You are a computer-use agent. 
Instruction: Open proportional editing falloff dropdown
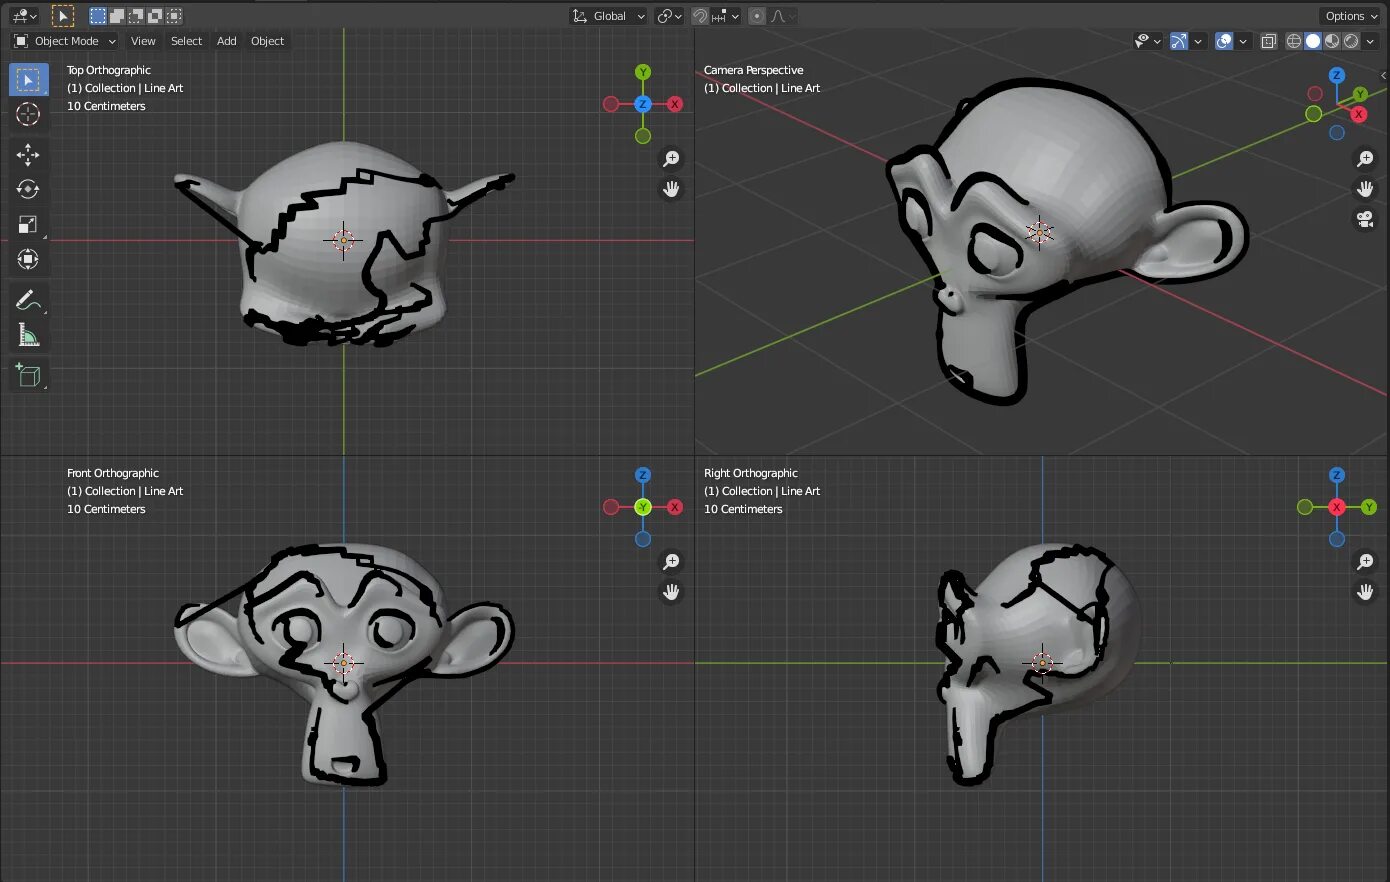tap(782, 16)
